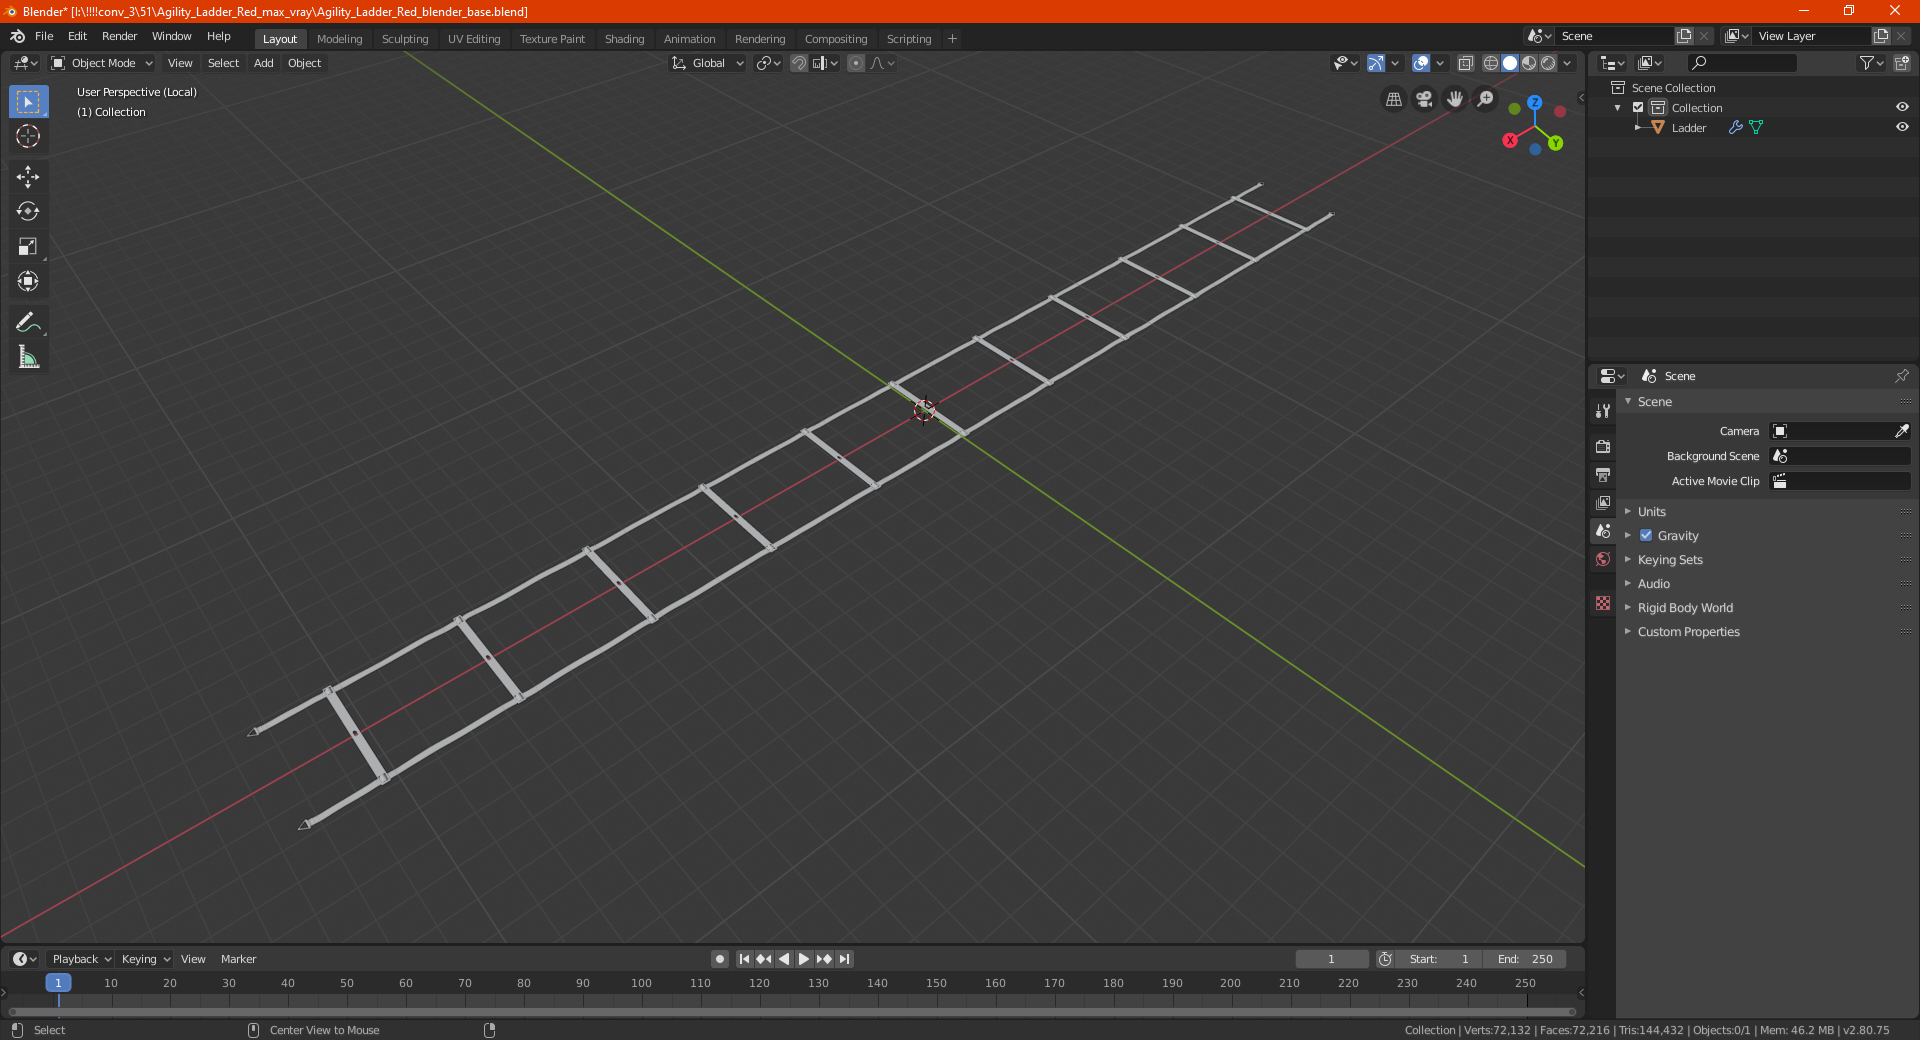Toggle Collection exclude checkbox in outliner

[x=1638, y=107]
